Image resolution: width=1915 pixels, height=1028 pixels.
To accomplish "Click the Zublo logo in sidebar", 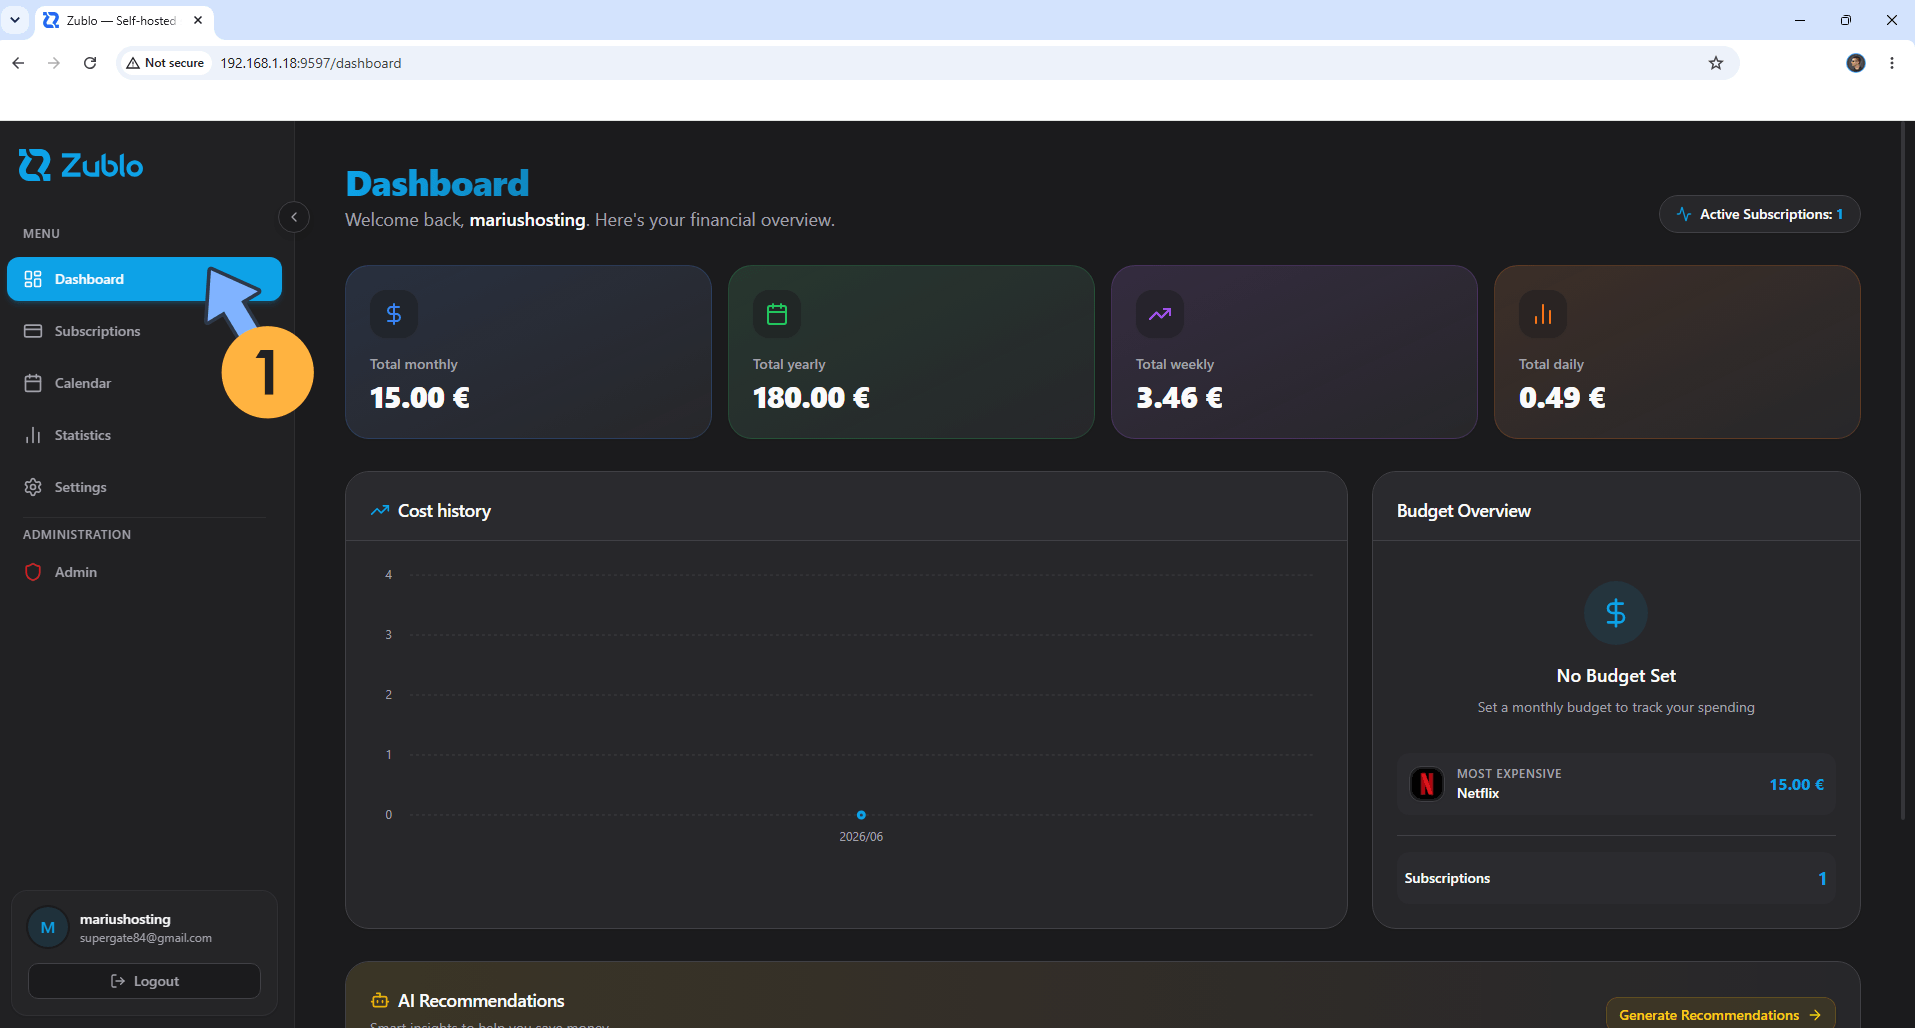I will [x=81, y=165].
